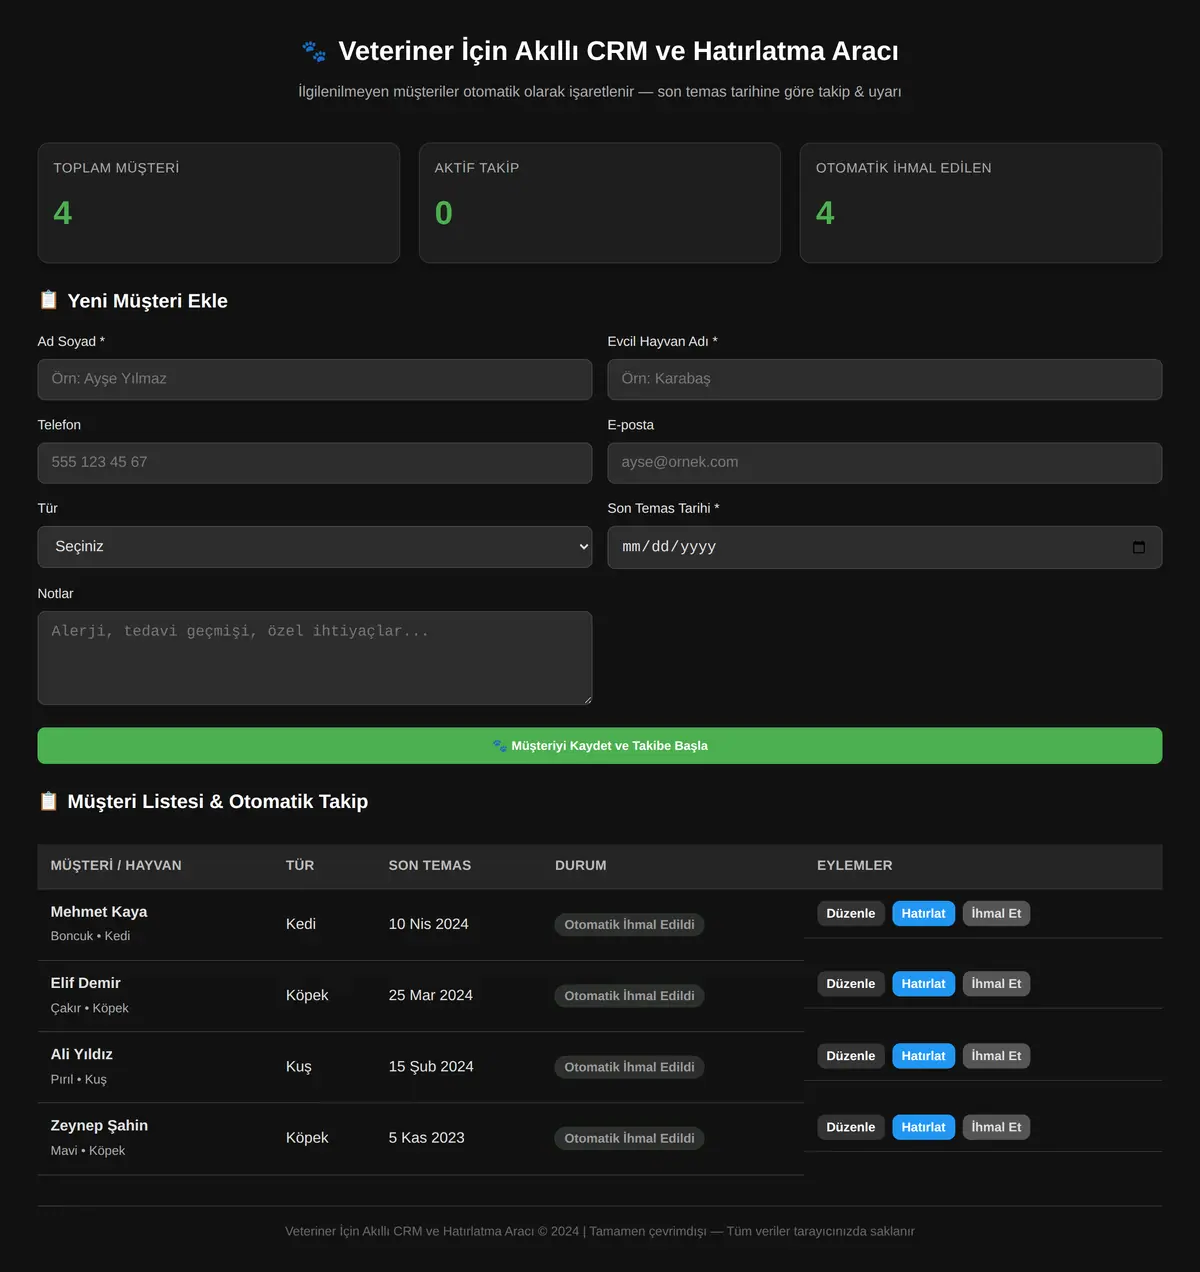The width and height of the screenshot is (1200, 1272).
Task: Edit Ali Yıldız using Düzenle
Action: [851, 1056]
